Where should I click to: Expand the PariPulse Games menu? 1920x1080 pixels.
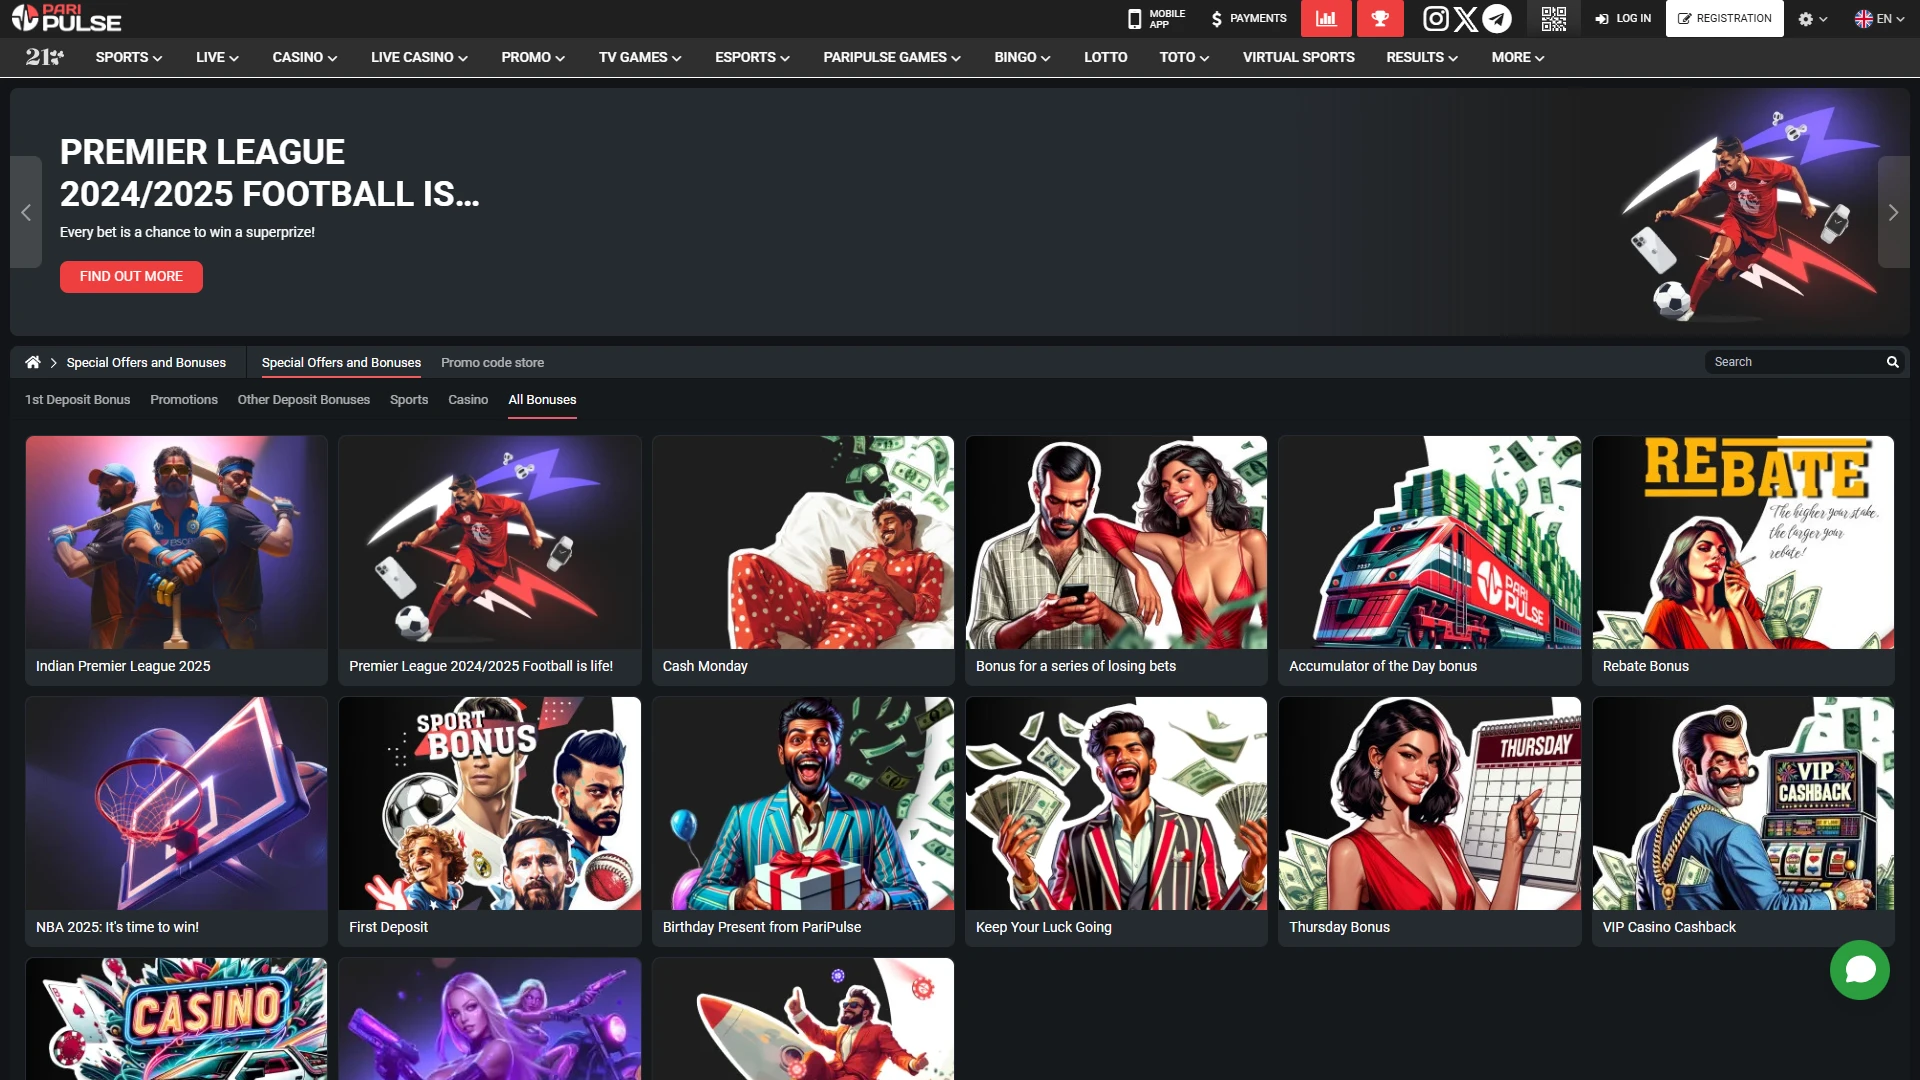pyautogui.click(x=891, y=57)
